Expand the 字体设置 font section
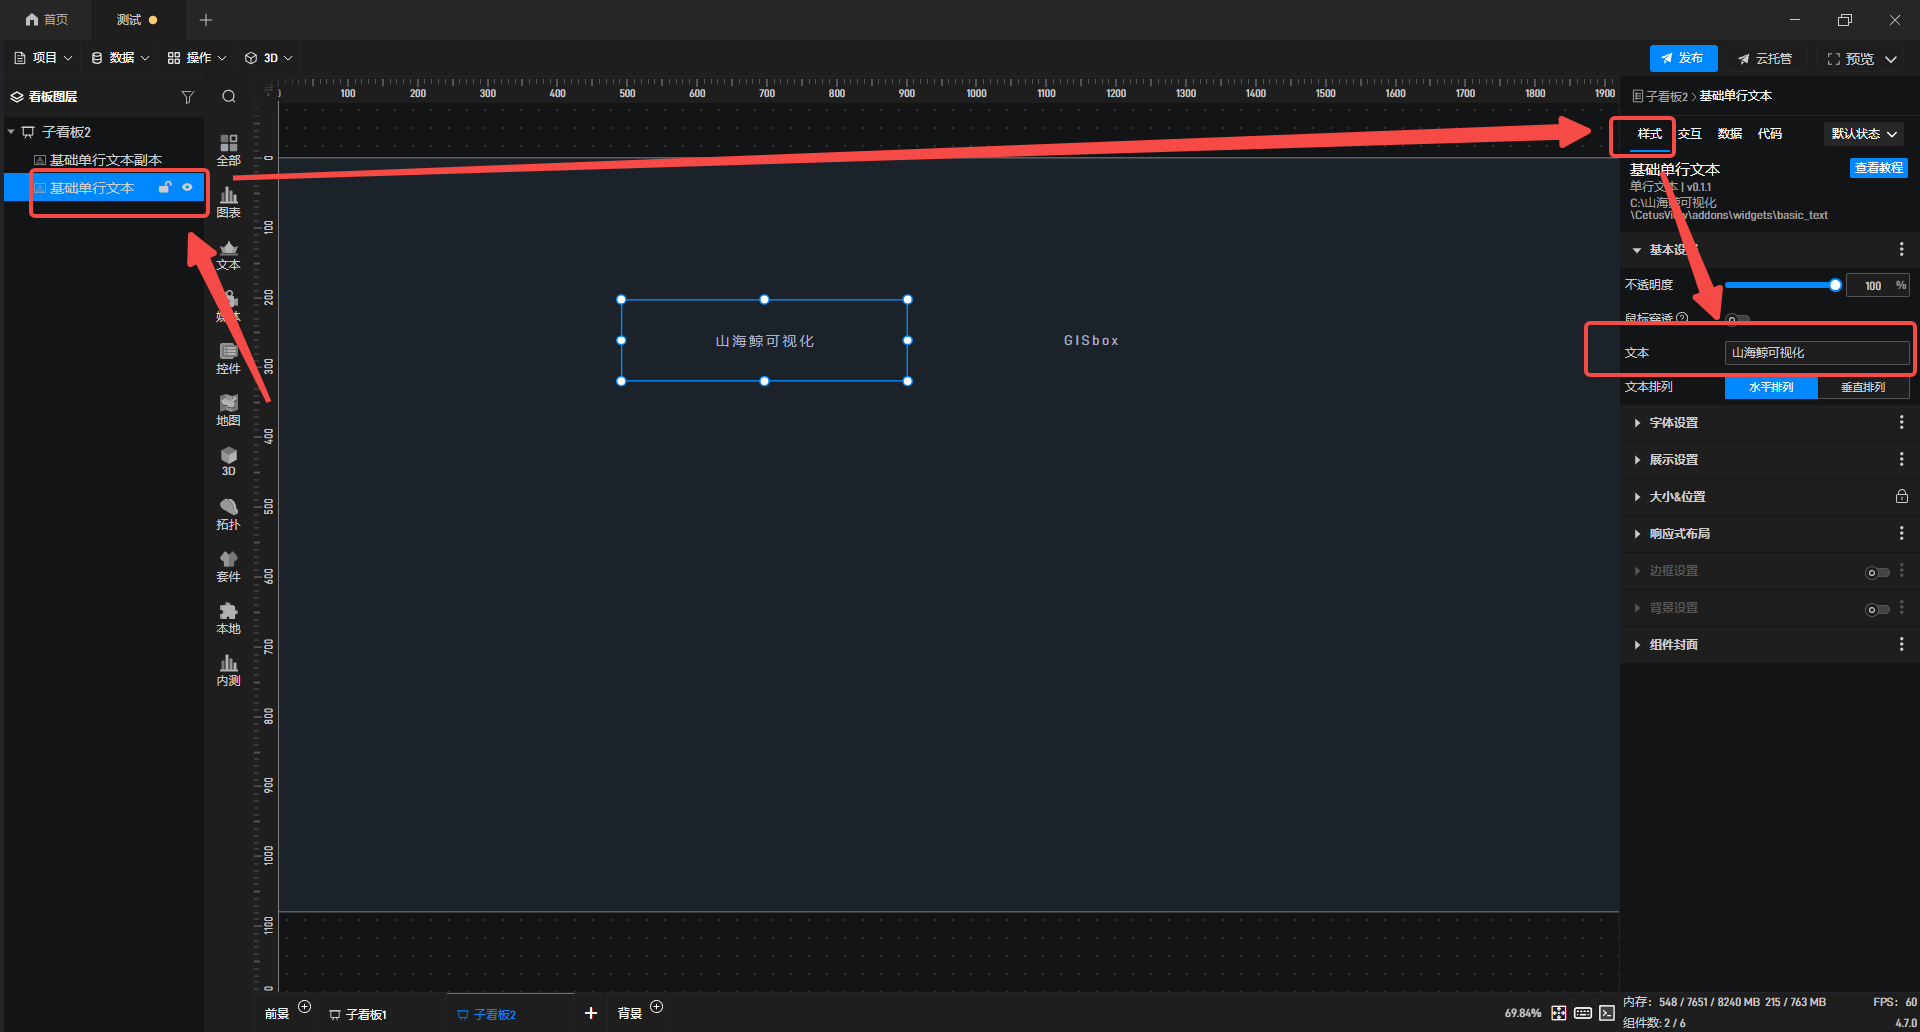The width and height of the screenshot is (1920, 1032). [x=1673, y=423]
